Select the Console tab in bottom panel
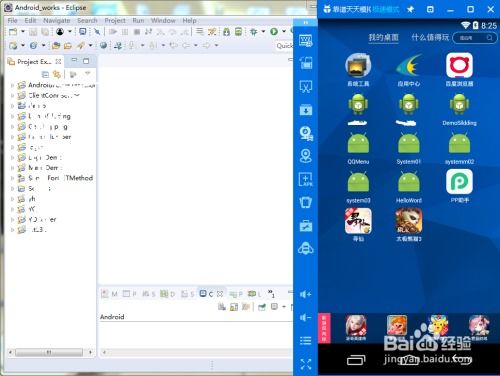The height and width of the screenshot is (376, 500). tap(211, 294)
